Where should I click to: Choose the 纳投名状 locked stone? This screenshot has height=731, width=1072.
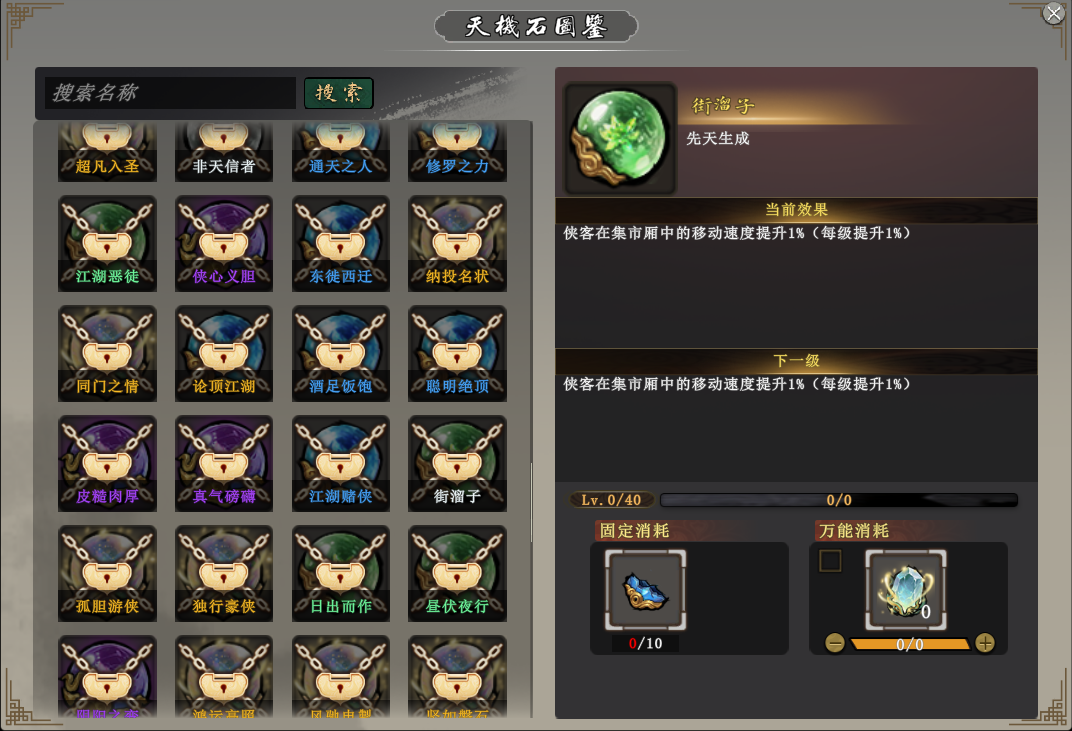(457, 243)
